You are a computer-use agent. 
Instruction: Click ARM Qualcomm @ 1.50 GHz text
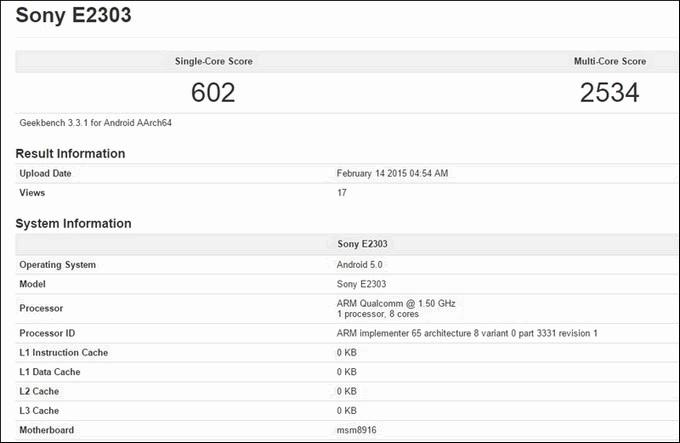[x=396, y=303]
